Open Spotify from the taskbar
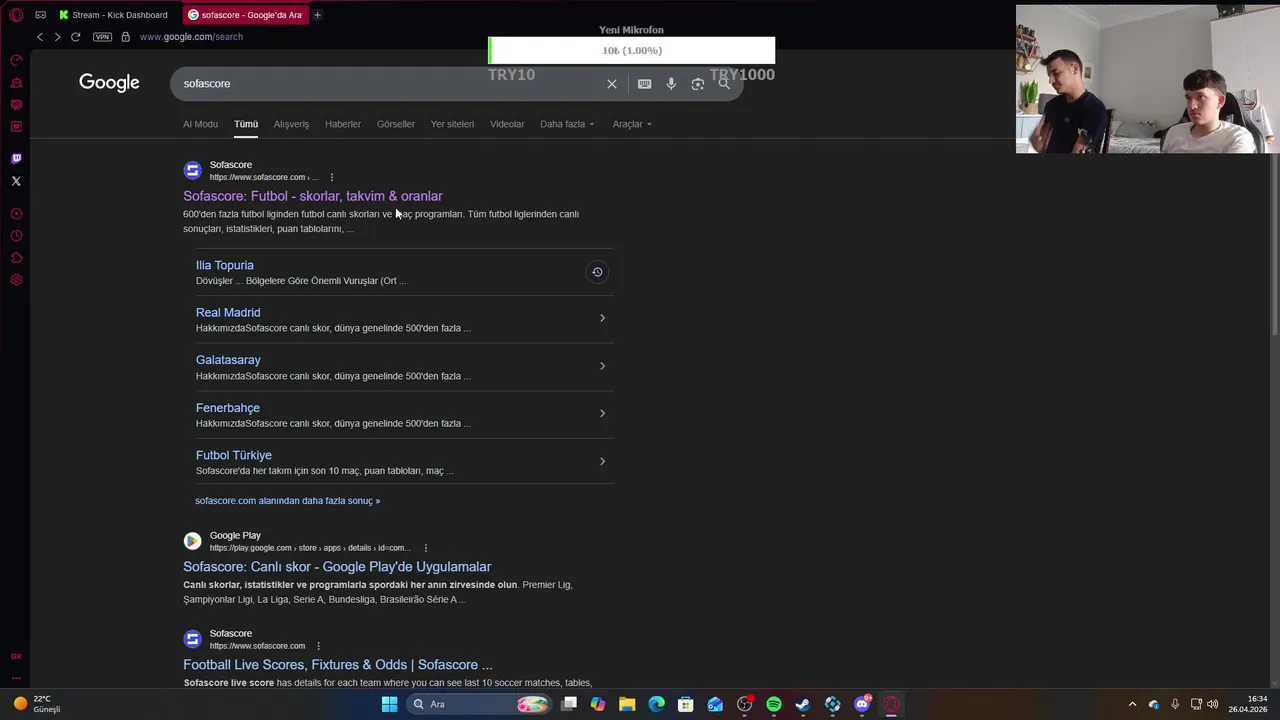Viewport: 1280px width, 720px height. coord(774,704)
